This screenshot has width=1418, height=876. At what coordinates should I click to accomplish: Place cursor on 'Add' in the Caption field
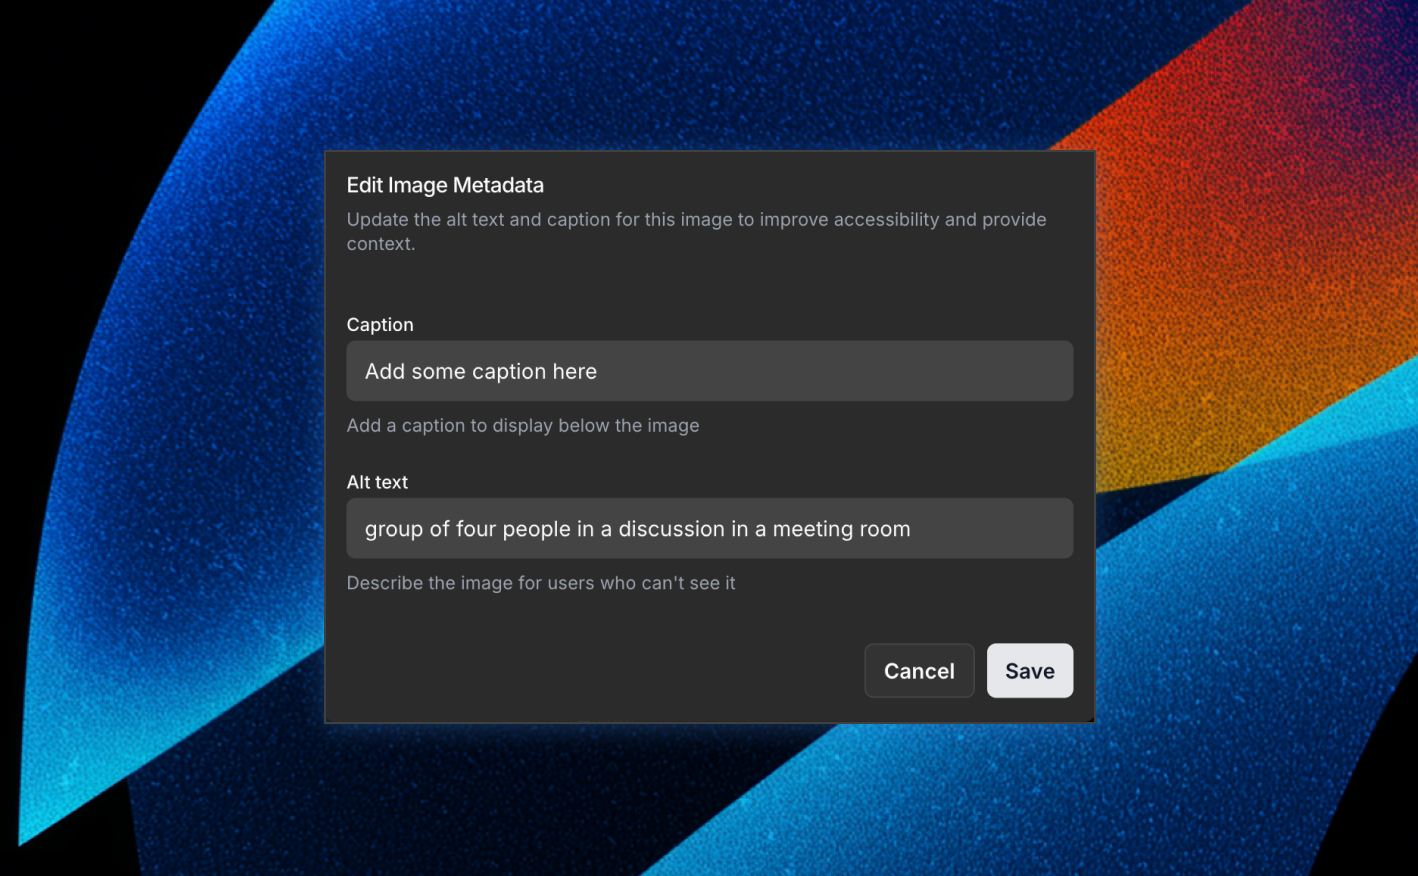(x=385, y=372)
